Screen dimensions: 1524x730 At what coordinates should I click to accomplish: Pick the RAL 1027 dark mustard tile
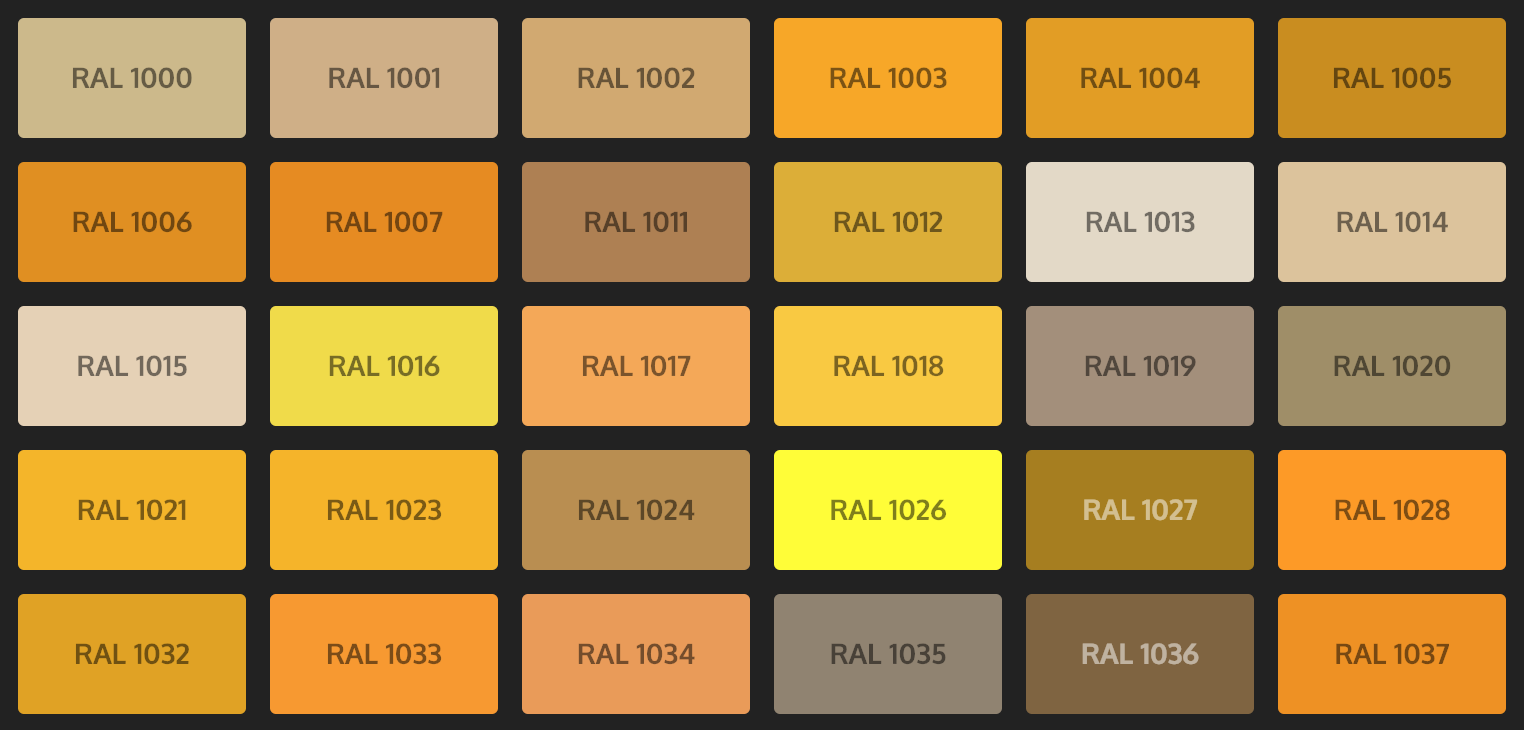click(1140, 510)
